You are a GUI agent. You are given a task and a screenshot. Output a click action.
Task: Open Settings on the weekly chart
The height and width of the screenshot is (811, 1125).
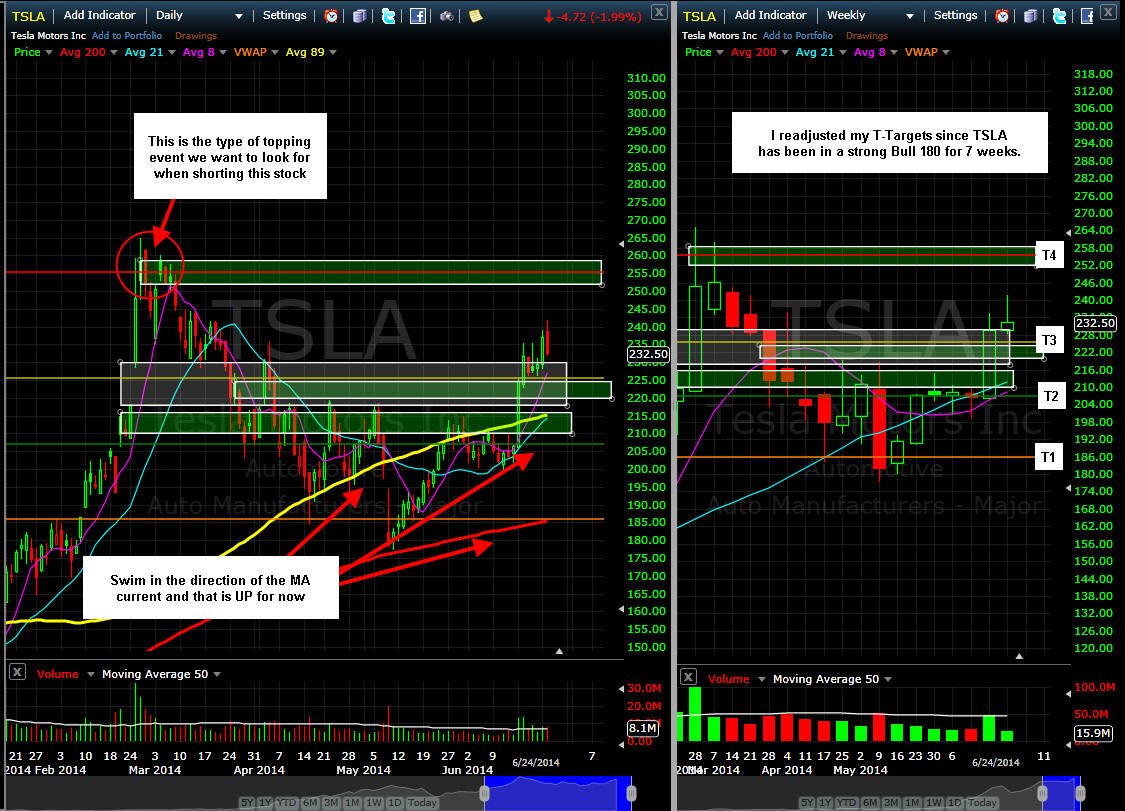tap(955, 15)
